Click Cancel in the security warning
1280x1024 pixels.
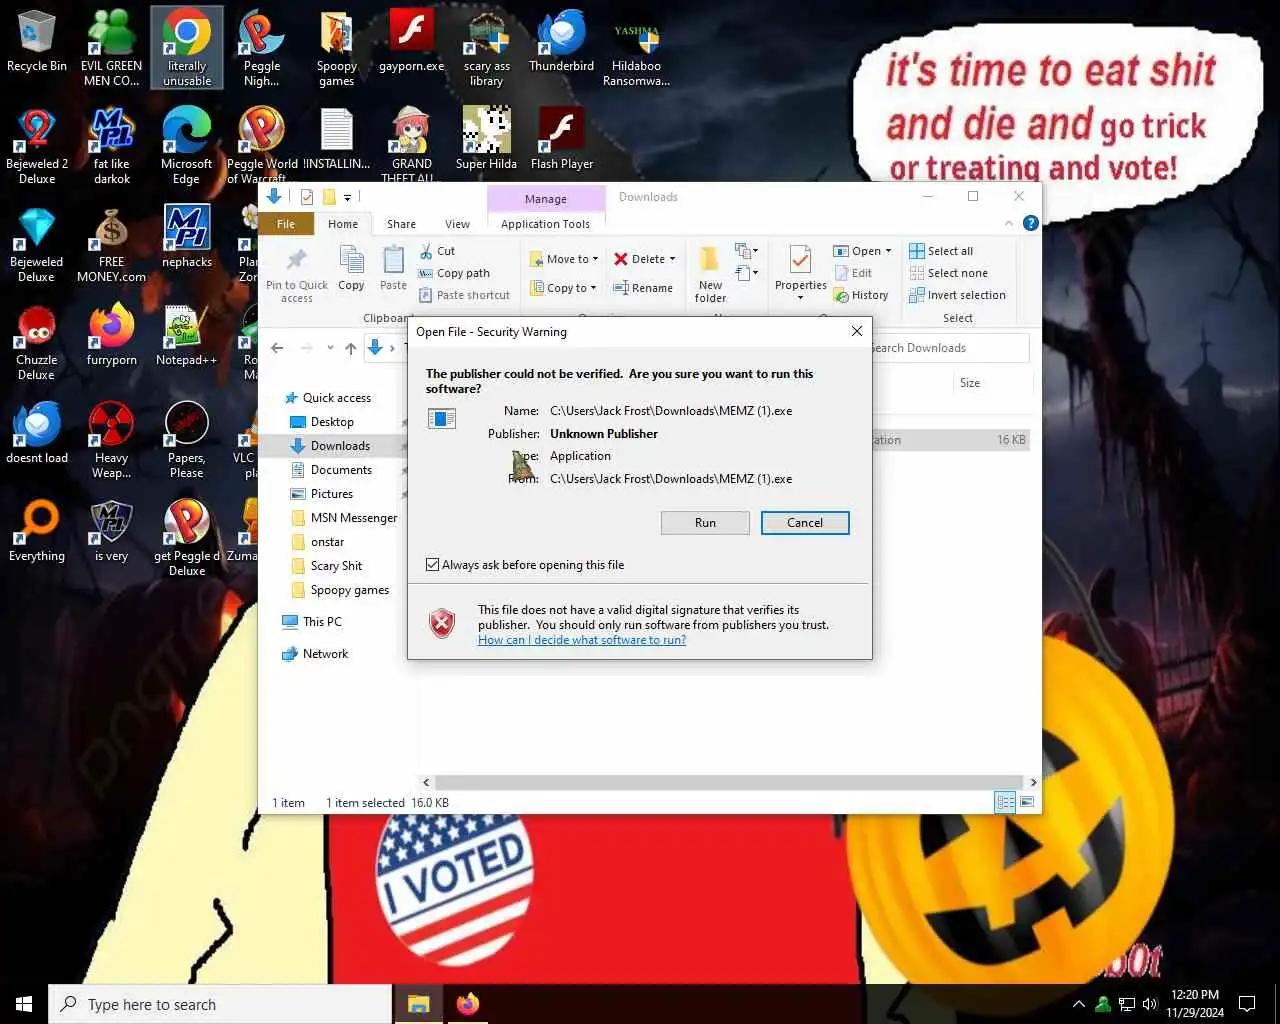tap(805, 523)
